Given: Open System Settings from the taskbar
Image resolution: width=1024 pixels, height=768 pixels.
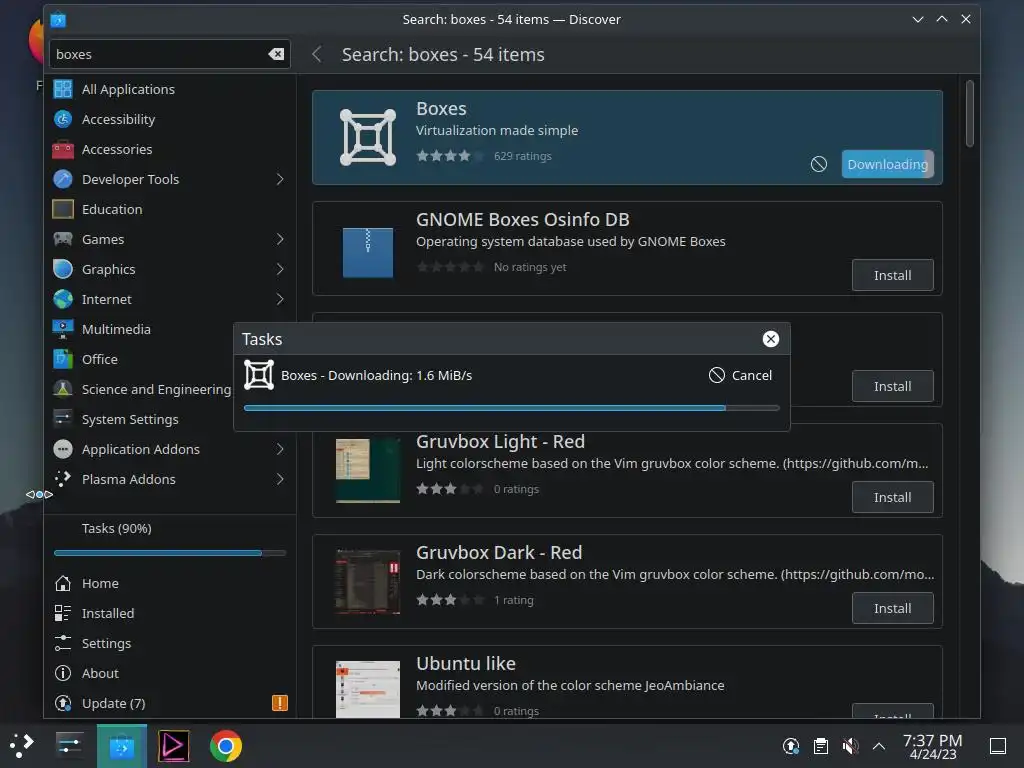Looking at the screenshot, I should point(69,746).
